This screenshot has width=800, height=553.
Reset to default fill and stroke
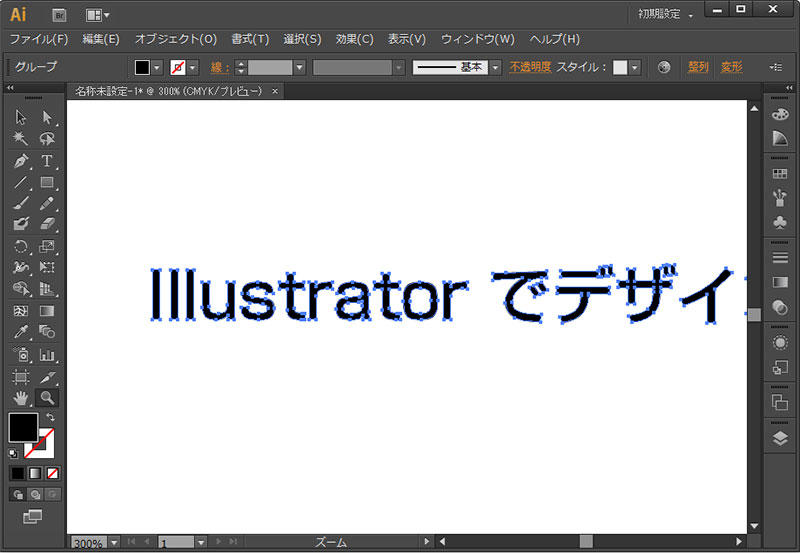click(13, 453)
